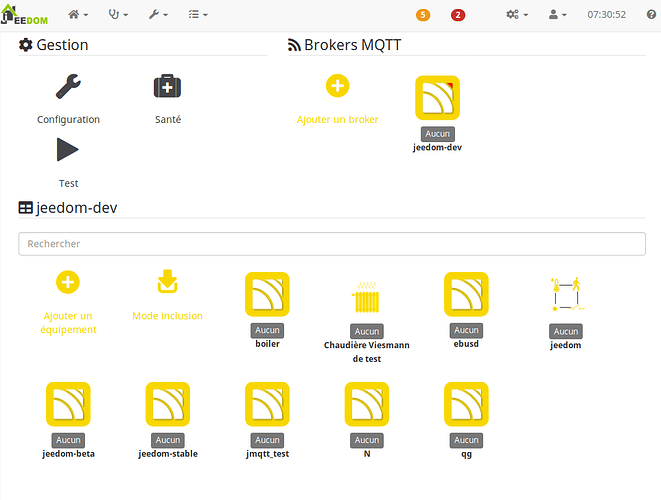Click the orange 5 messages badge

coord(423,15)
